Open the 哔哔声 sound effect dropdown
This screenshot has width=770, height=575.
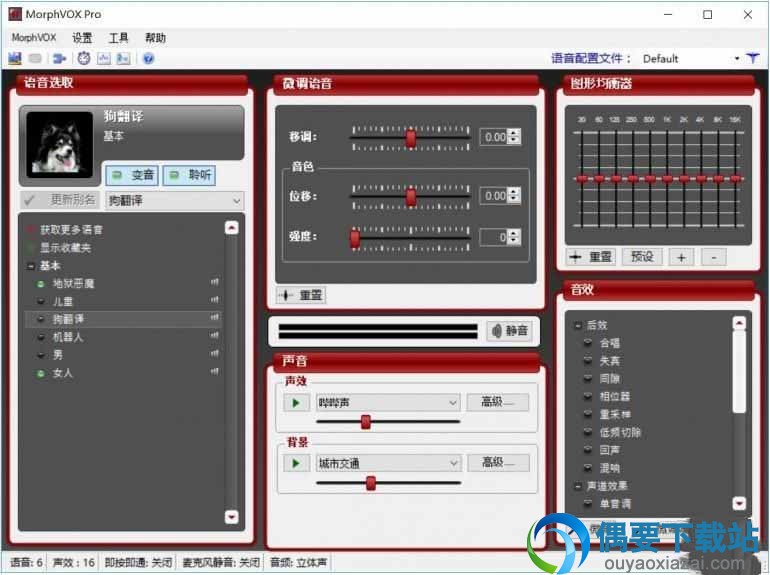[388, 403]
